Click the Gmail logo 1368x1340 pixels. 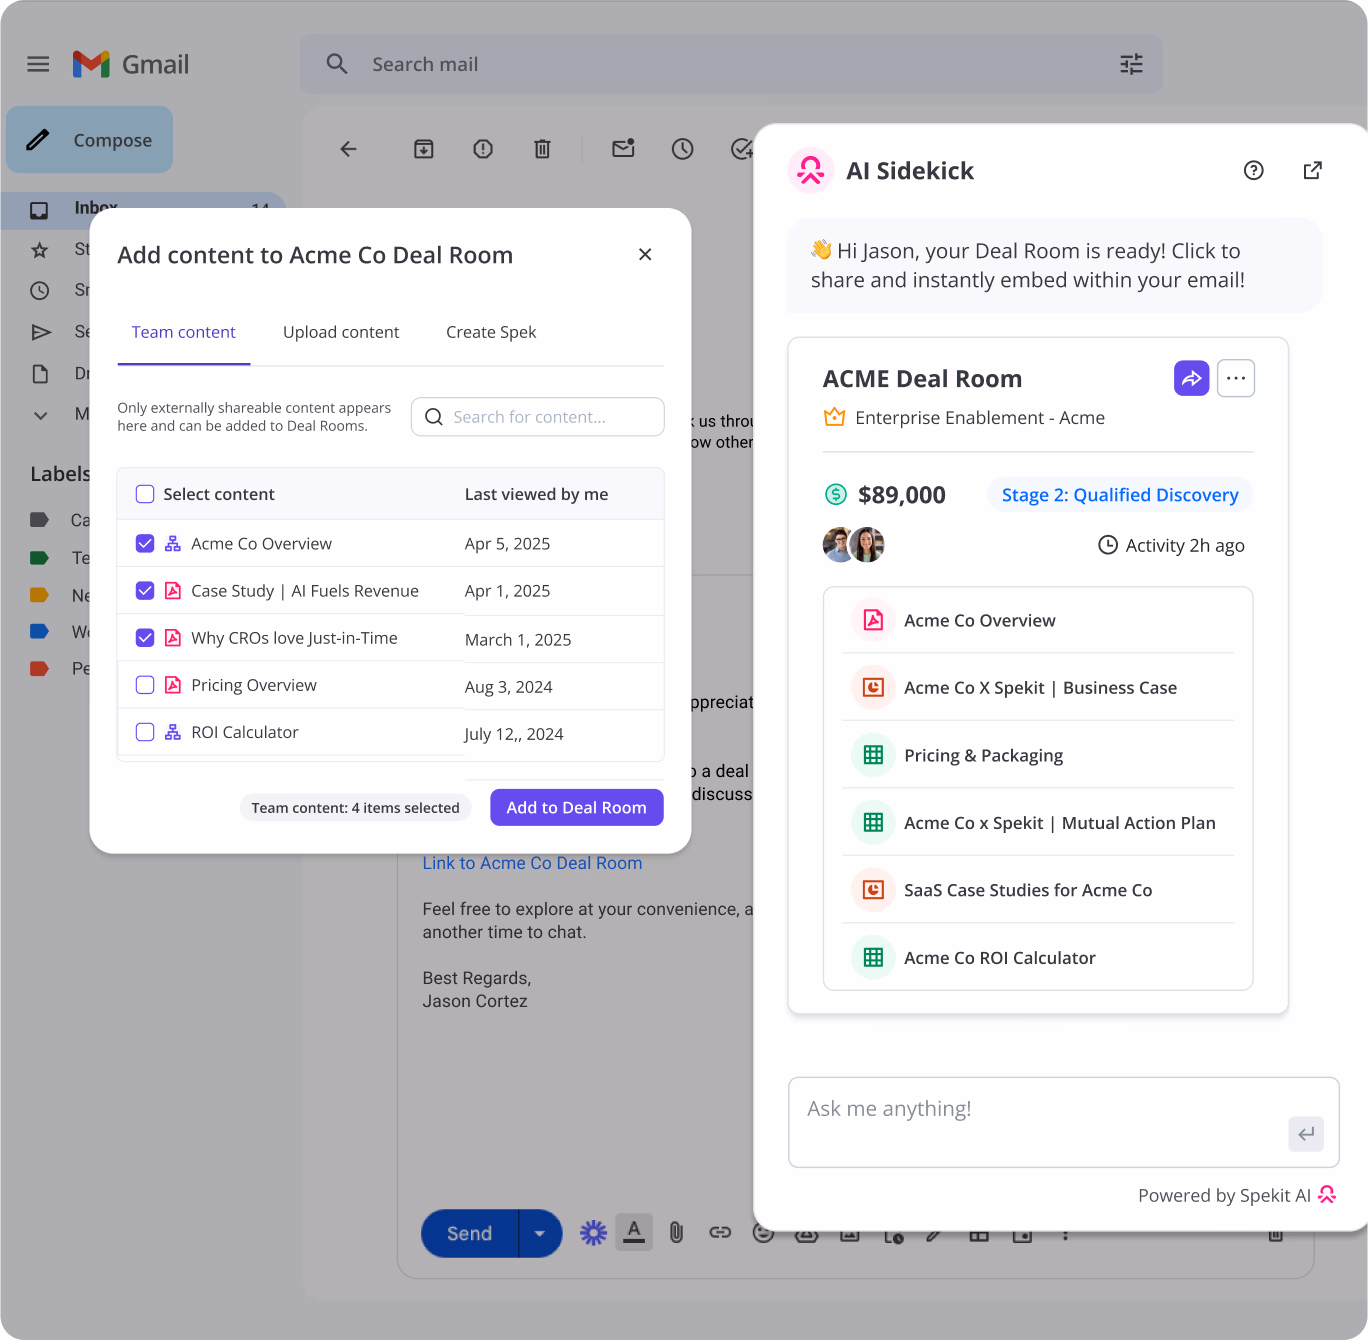tap(131, 65)
